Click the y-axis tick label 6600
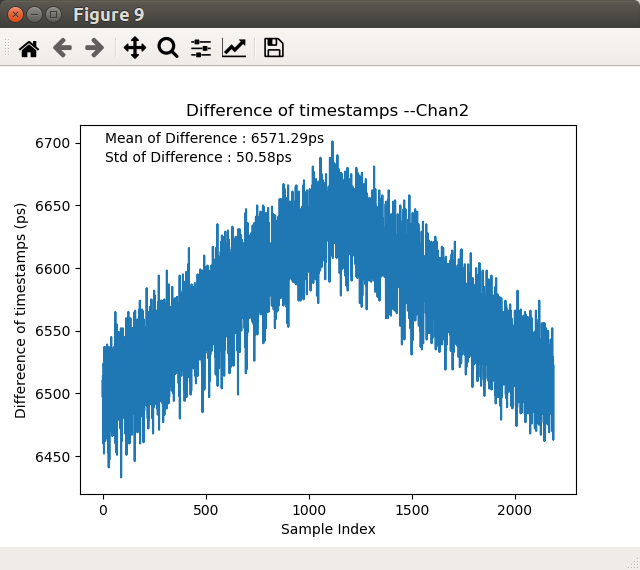 [x=53, y=269]
